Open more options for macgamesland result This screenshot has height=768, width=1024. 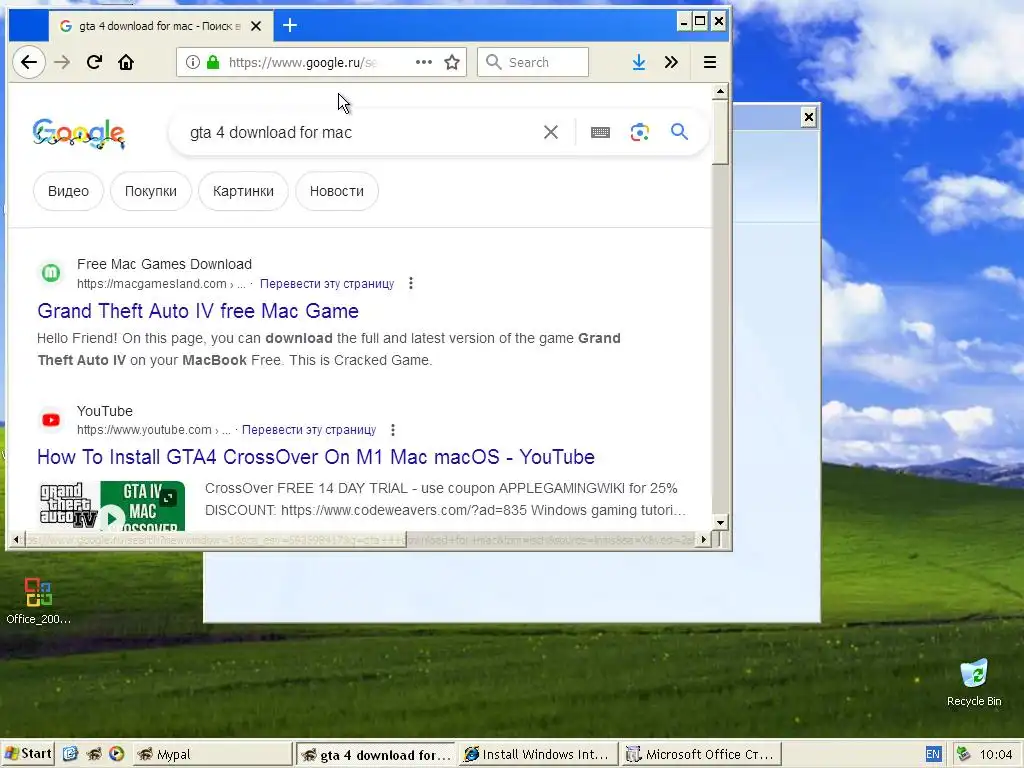click(x=410, y=283)
